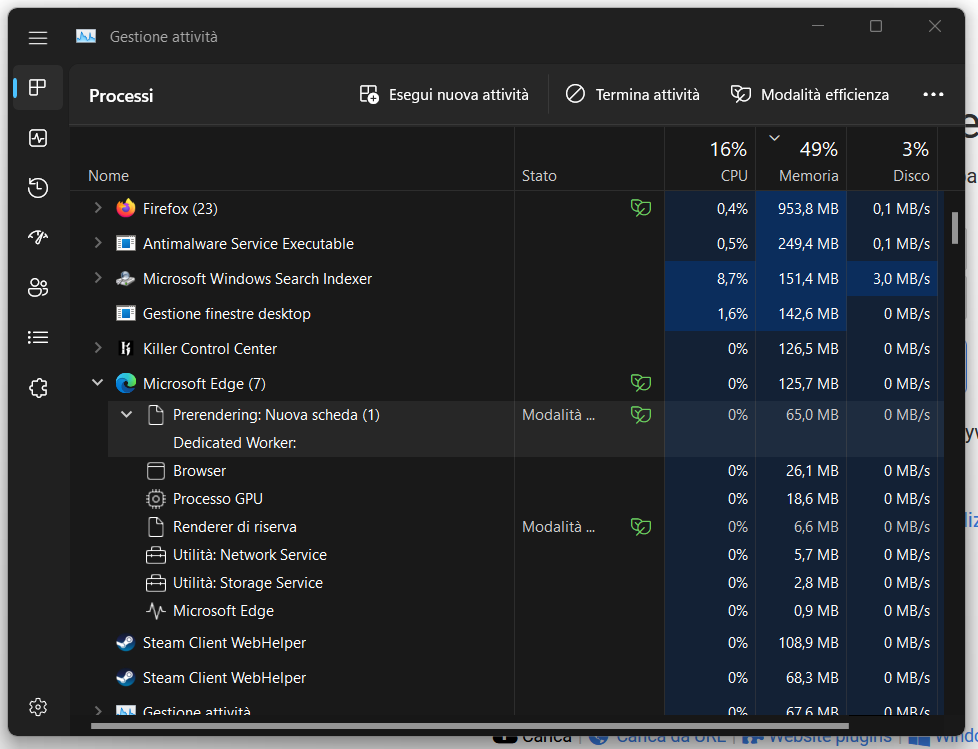The height and width of the screenshot is (749, 978).
Task: Click the Processo GPU memory 18,6 MB
Action: click(x=812, y=499)
